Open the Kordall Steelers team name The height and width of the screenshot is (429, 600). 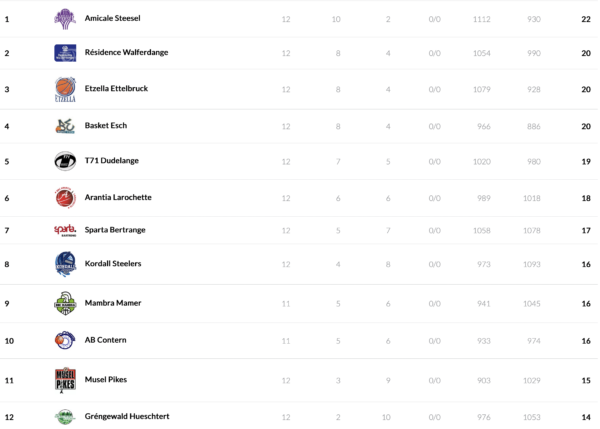pos(113,264)
